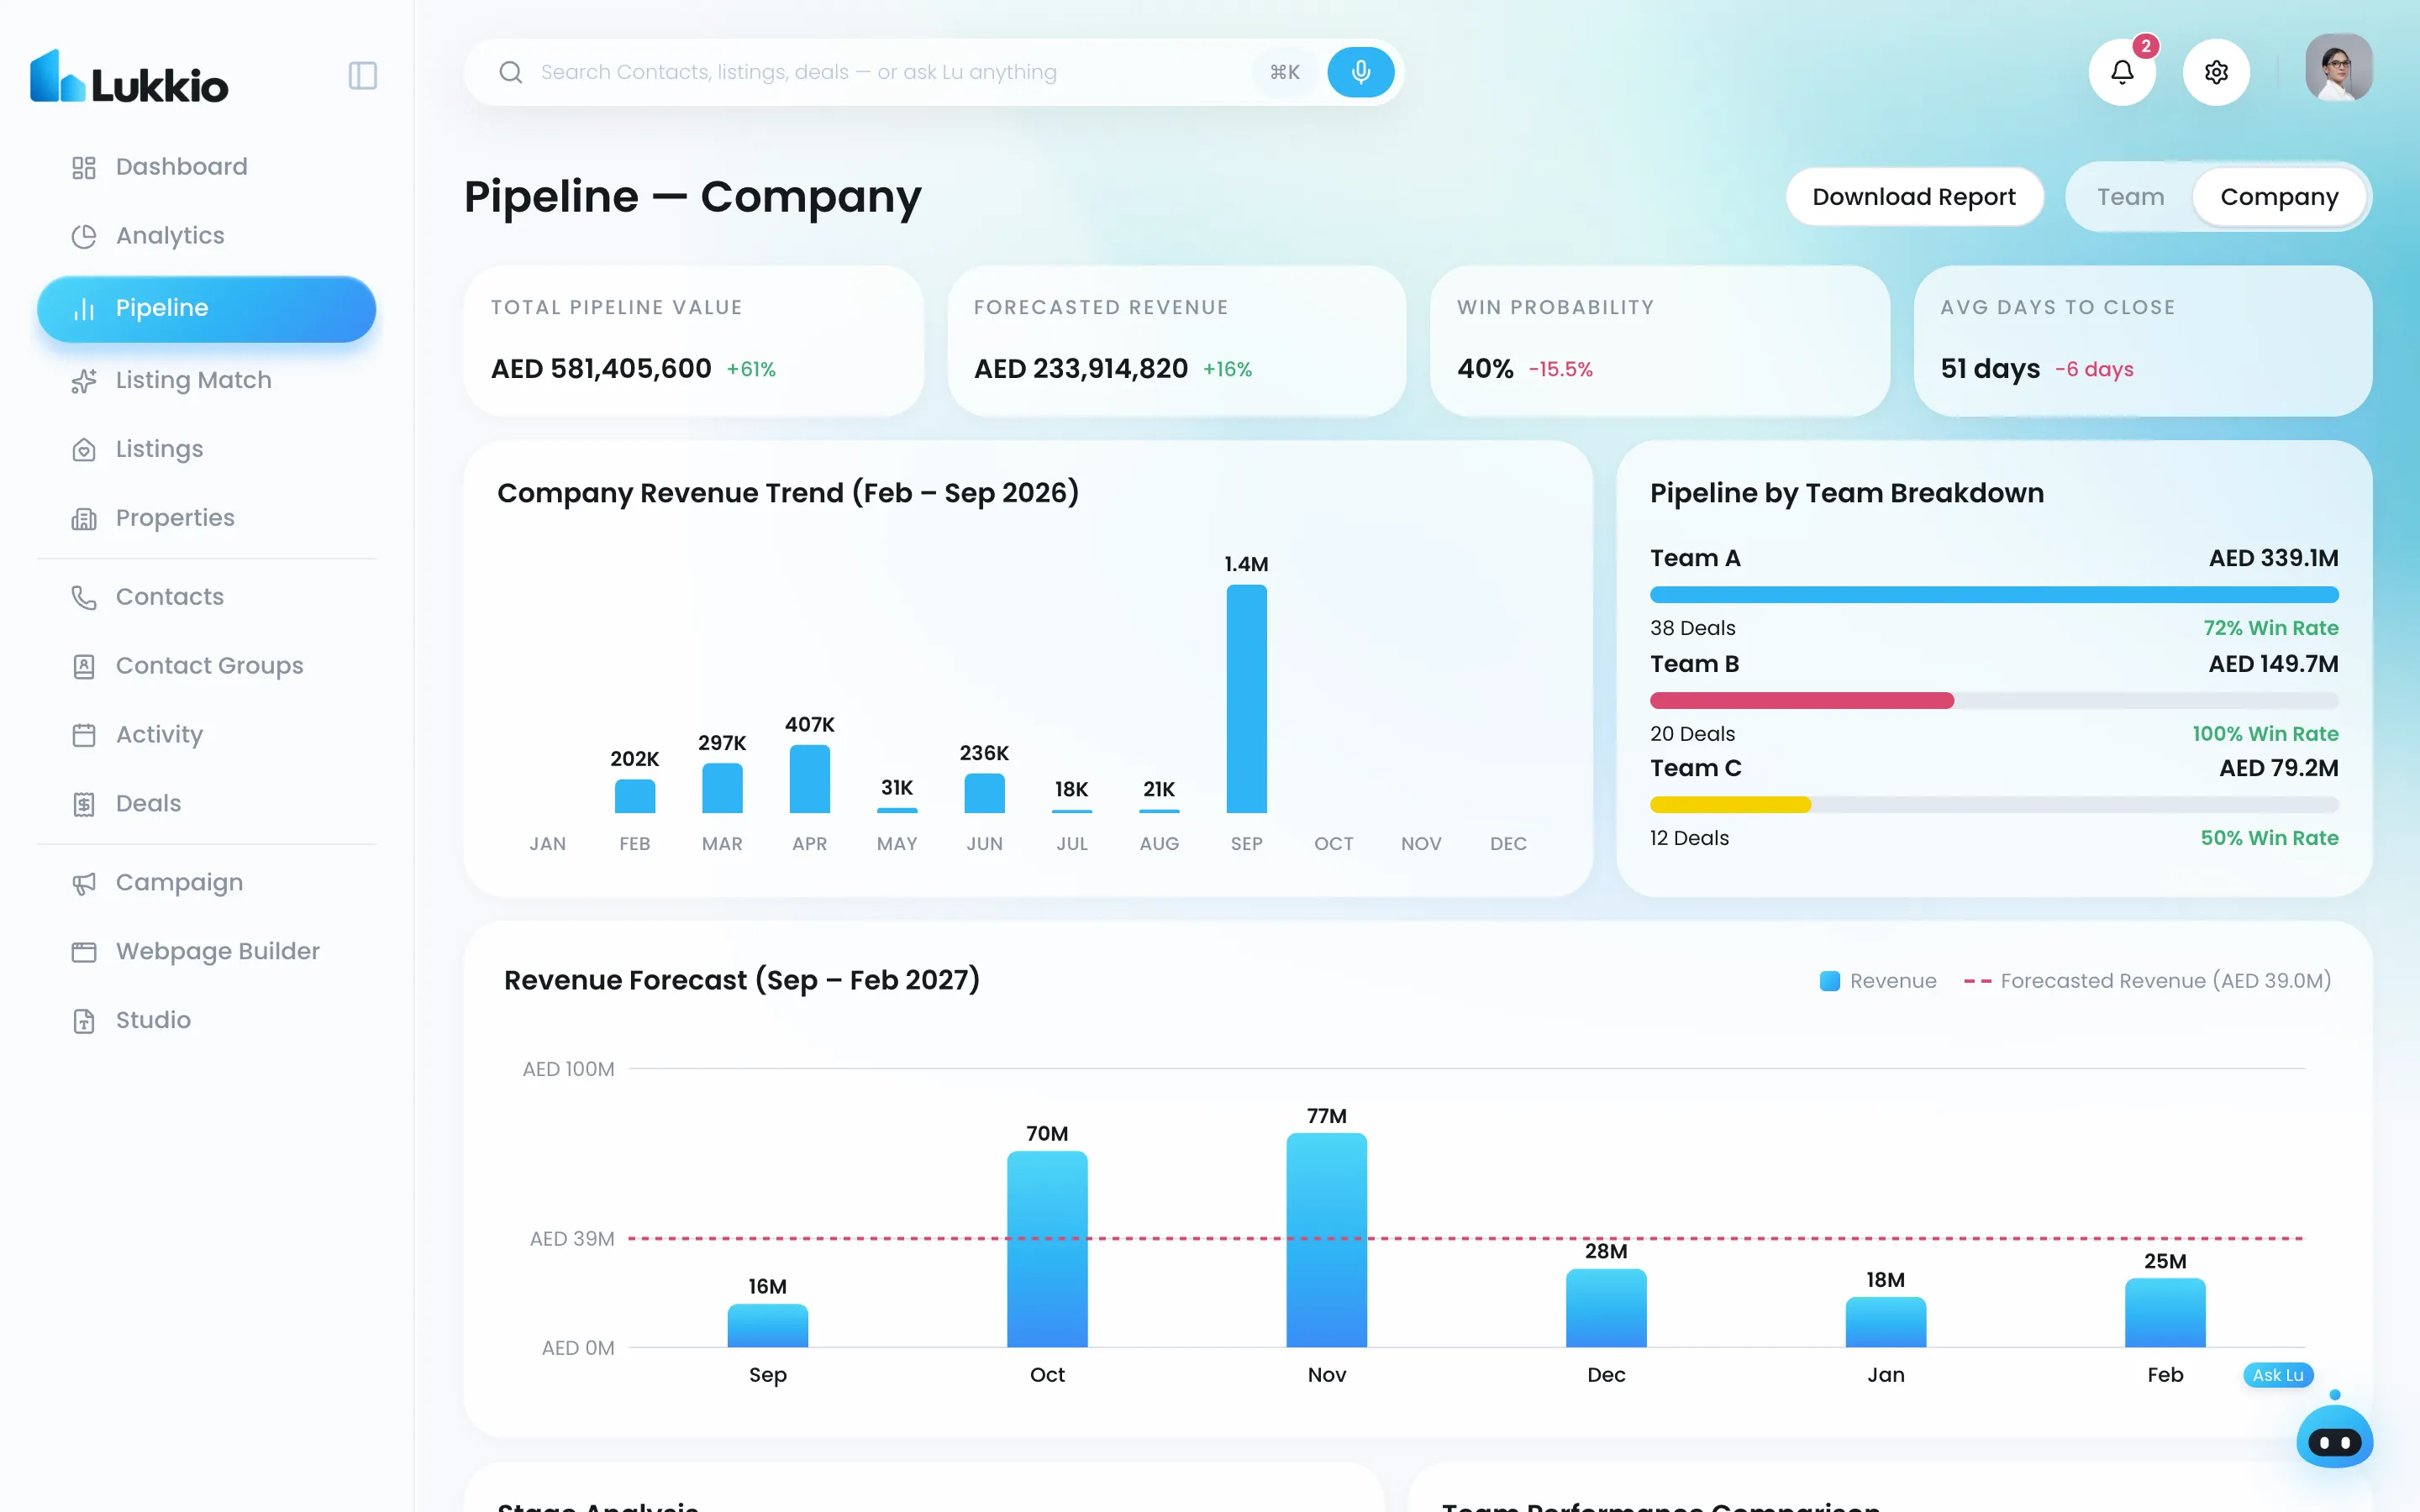Click the SEP 1.4M revenue bar

point(1246,699)
